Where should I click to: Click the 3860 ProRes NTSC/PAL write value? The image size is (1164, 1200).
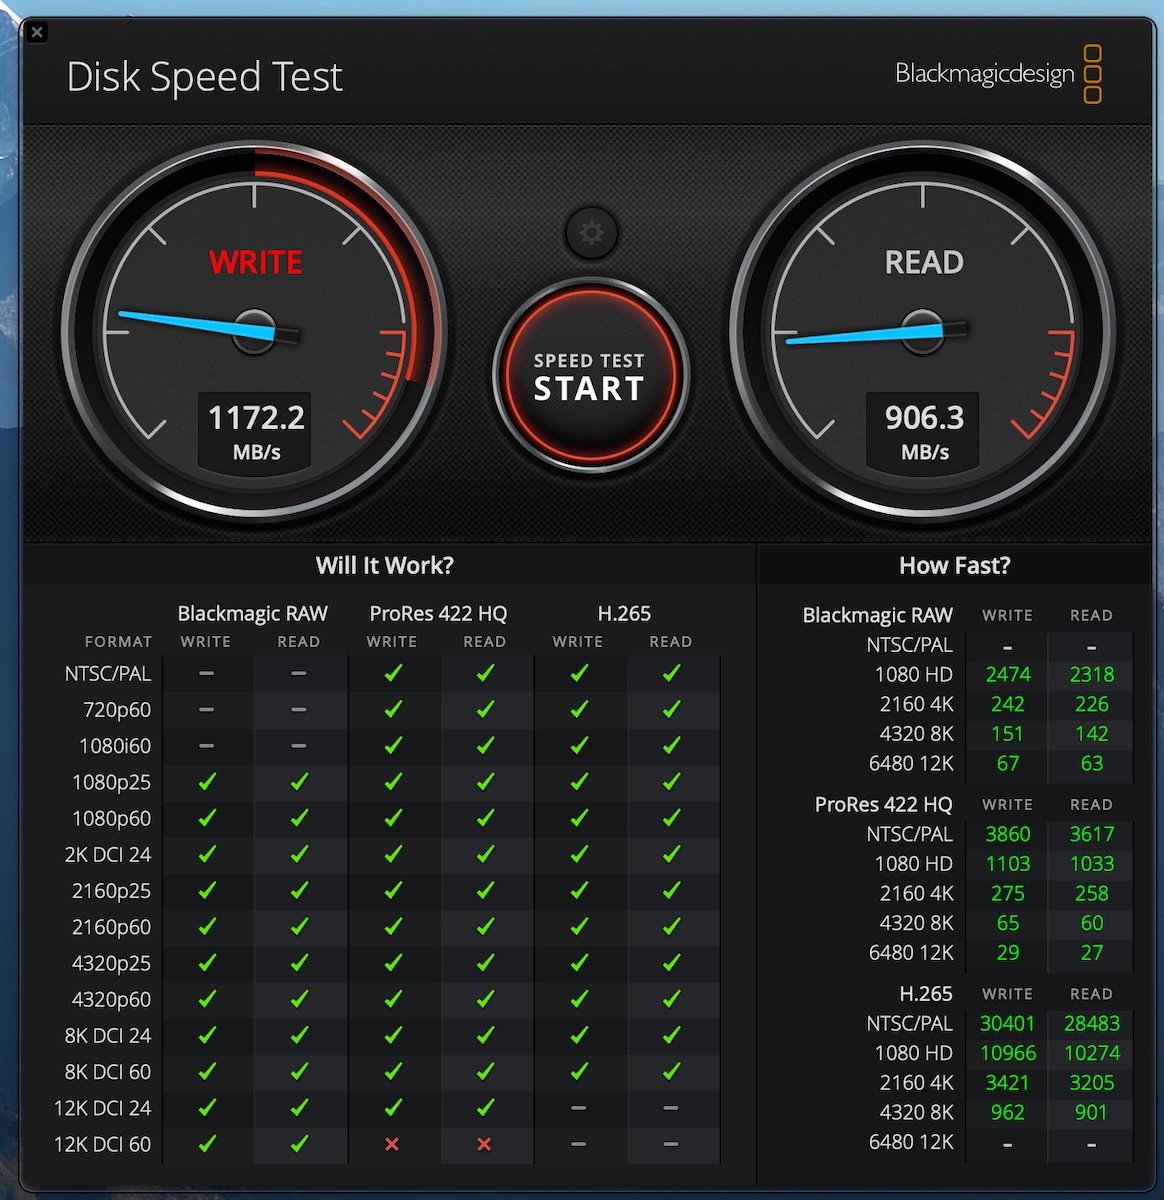[1008, 834]
